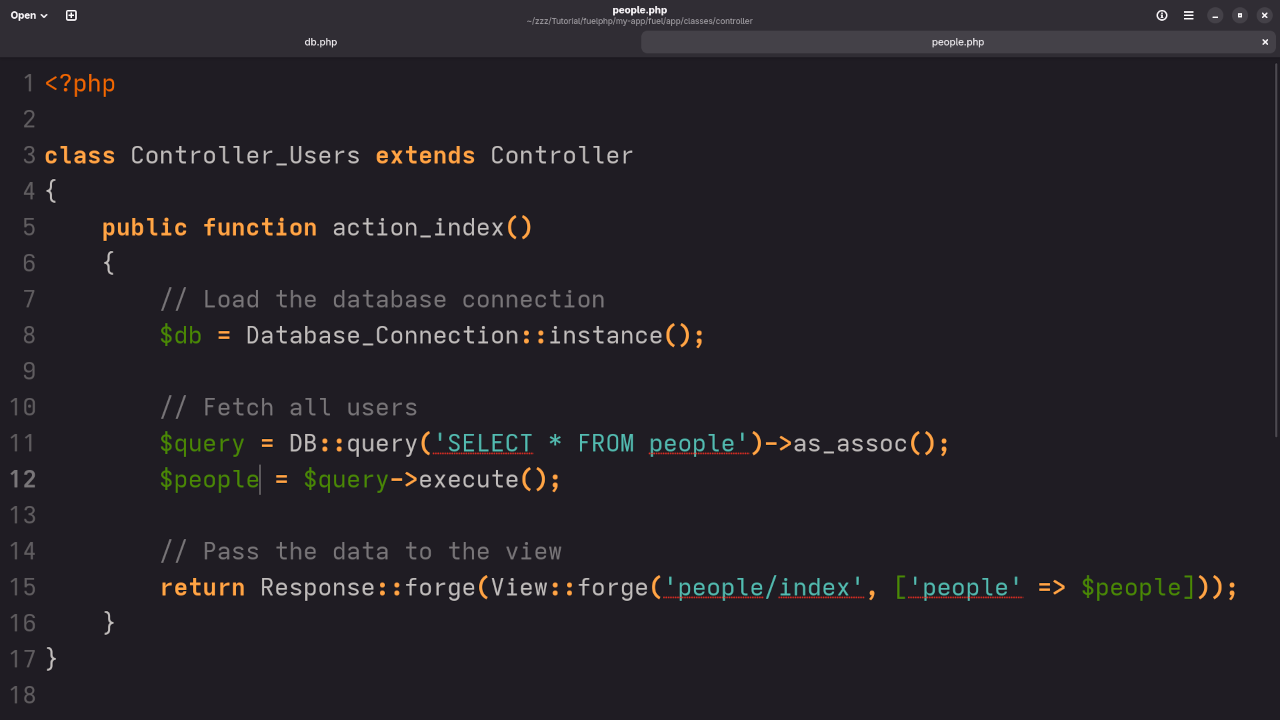The image size is (1280, 720).
Task: Select the people.php tab
Action: [x=958, y=42]
